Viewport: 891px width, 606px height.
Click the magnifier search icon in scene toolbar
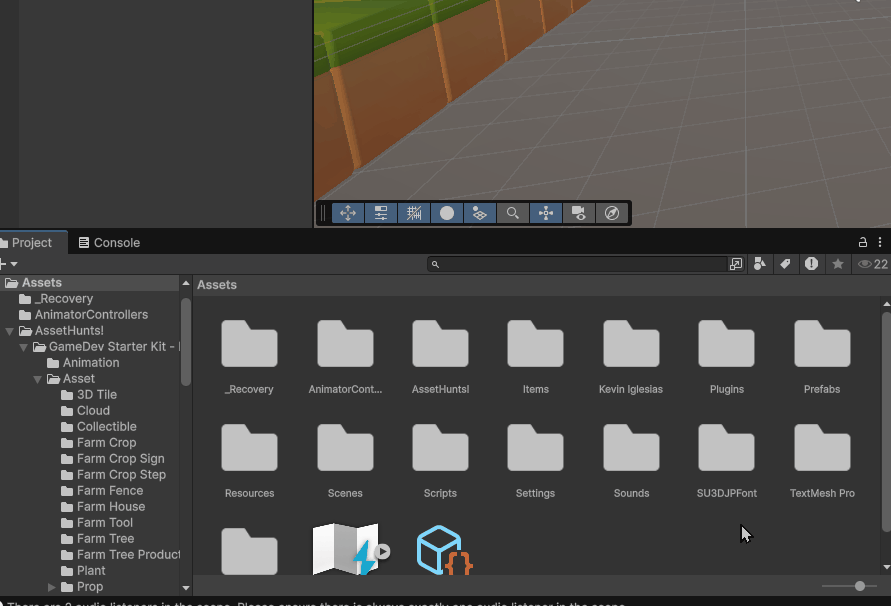513,213
